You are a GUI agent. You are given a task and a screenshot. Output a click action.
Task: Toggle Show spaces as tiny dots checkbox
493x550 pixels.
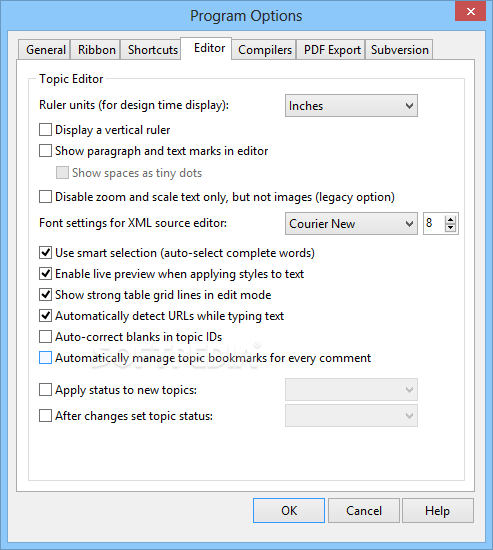(62, 173)
